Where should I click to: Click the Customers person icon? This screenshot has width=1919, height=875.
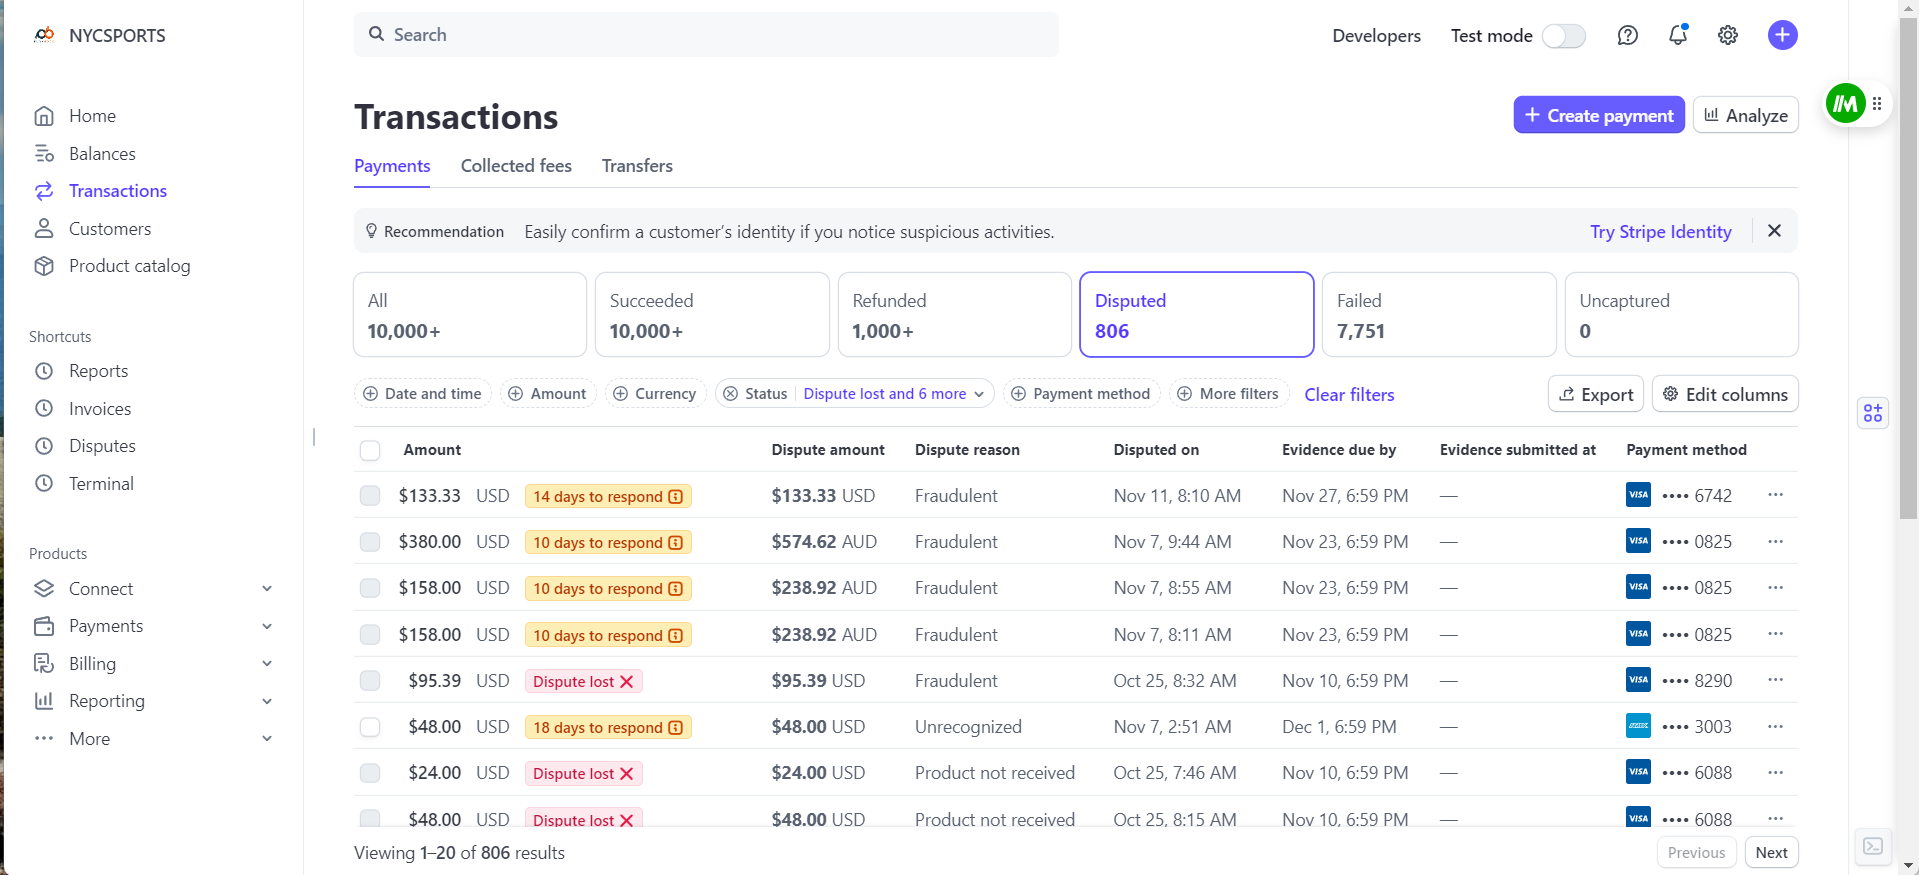(44, 229)
